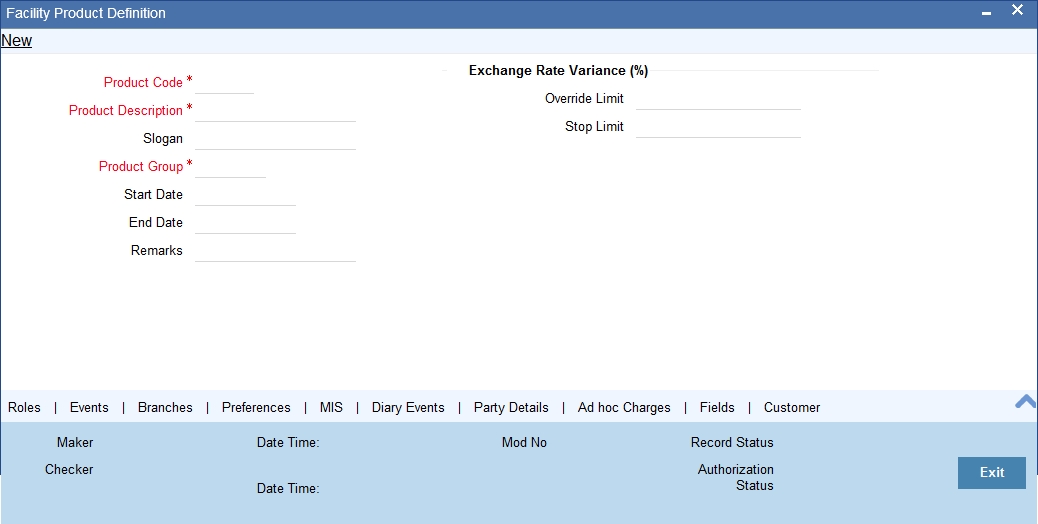The height and width of the screenshot is (524, 1038).
Task: Open the Customer sub-screen
Action: pyautogui.click(x=792, y=408)
